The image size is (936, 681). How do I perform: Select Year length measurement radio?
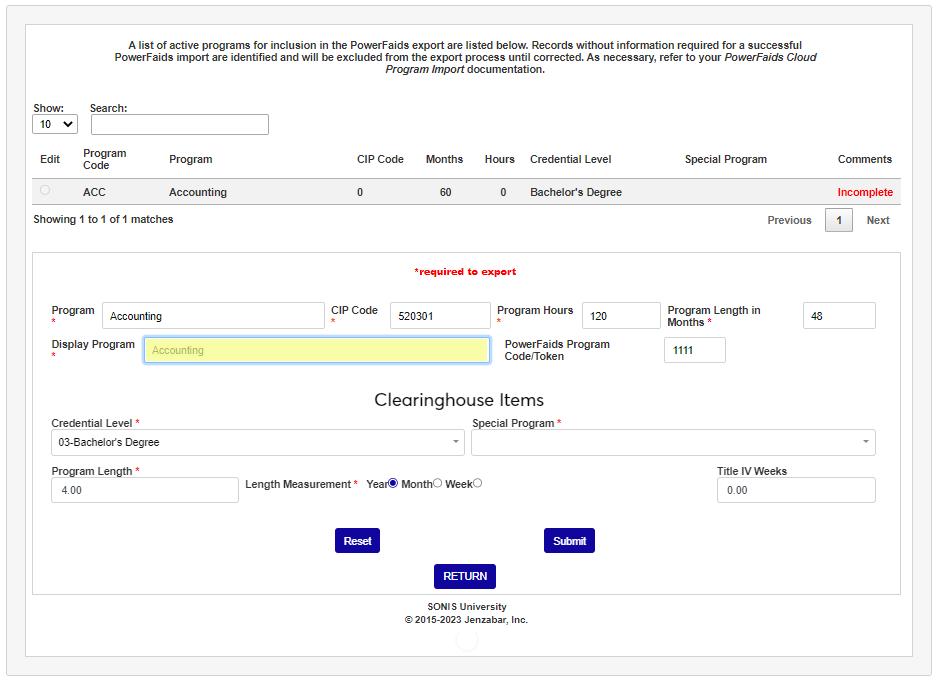[393, 483]
